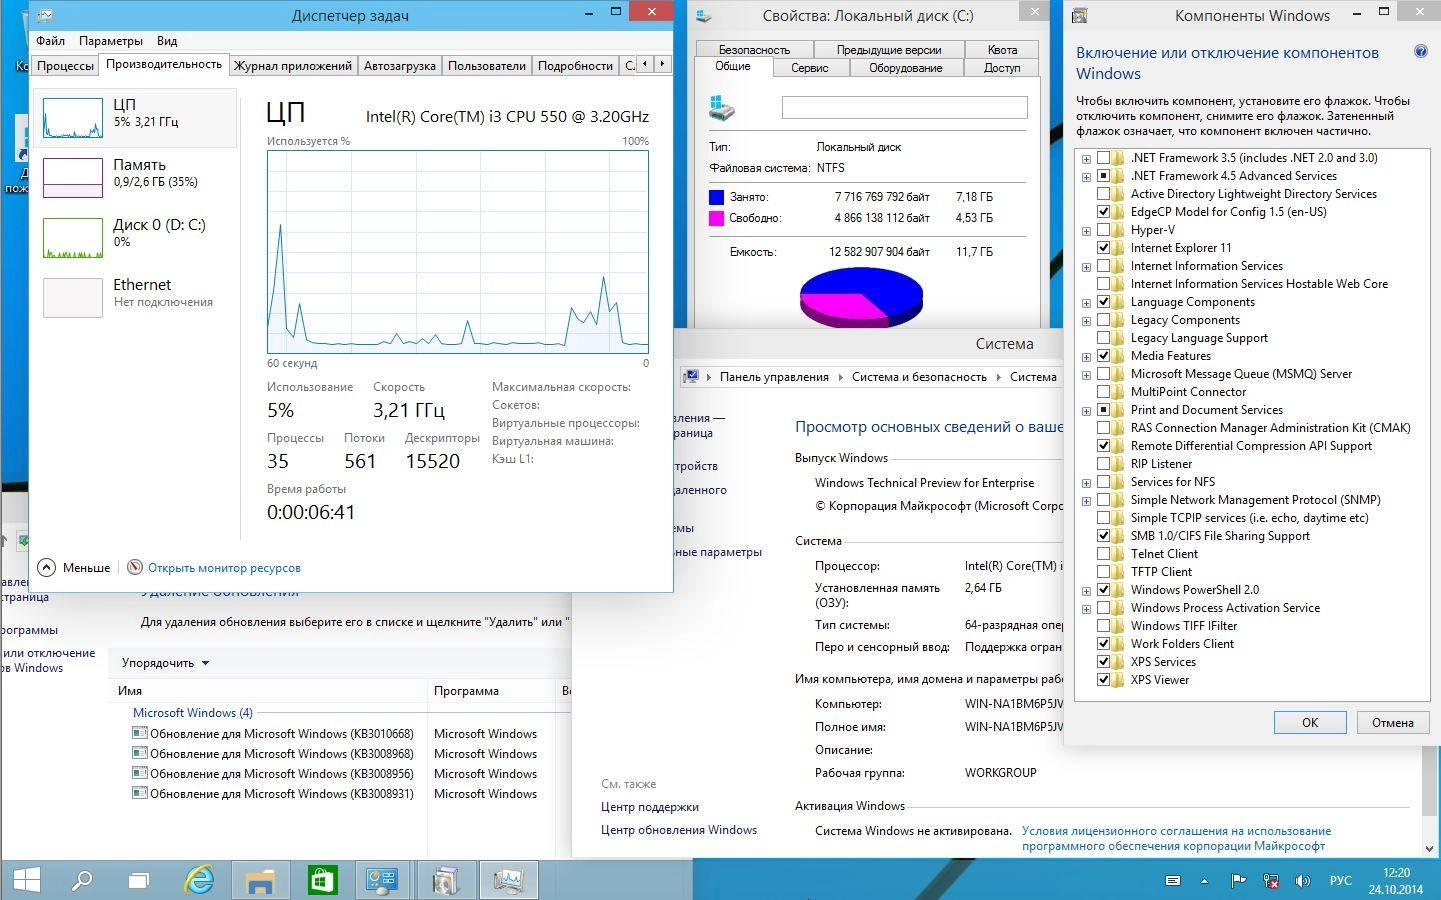The width and height of the screenshot is (1441, 900).
Task: Open the volume icon in the system tray
Action: (1303, 881)
